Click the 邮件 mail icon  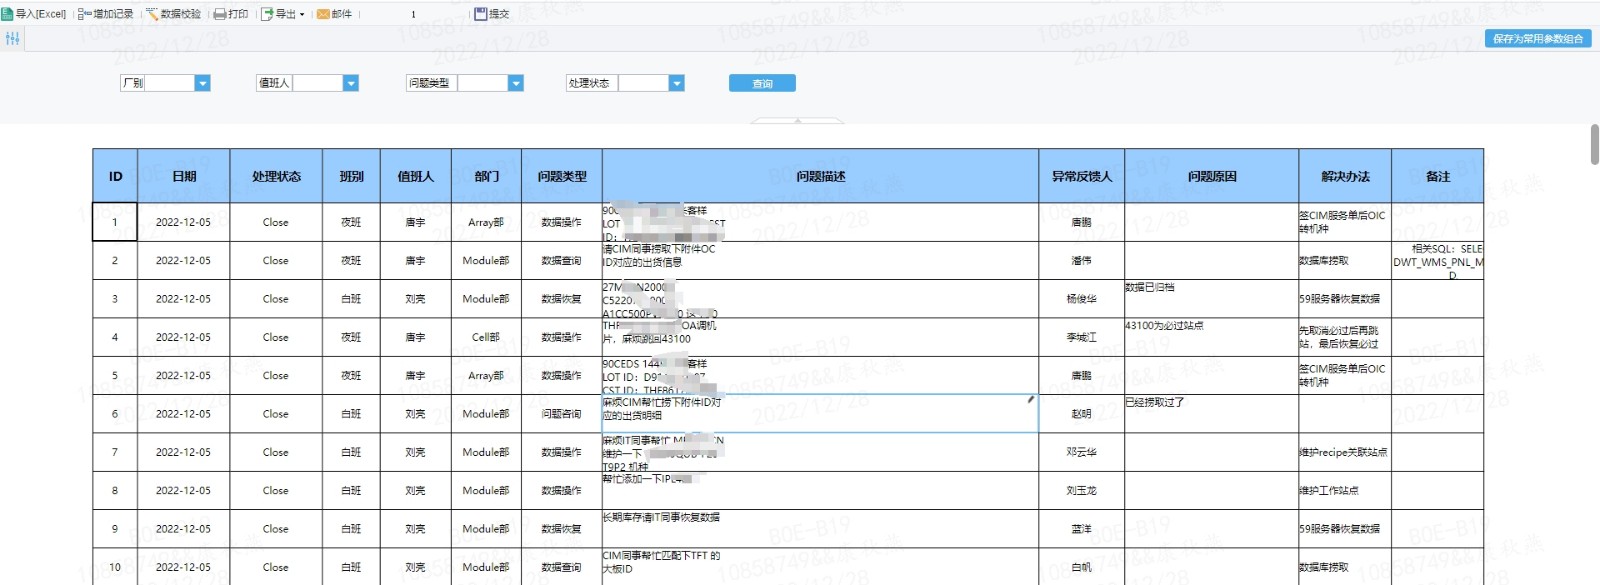(323, 14)
